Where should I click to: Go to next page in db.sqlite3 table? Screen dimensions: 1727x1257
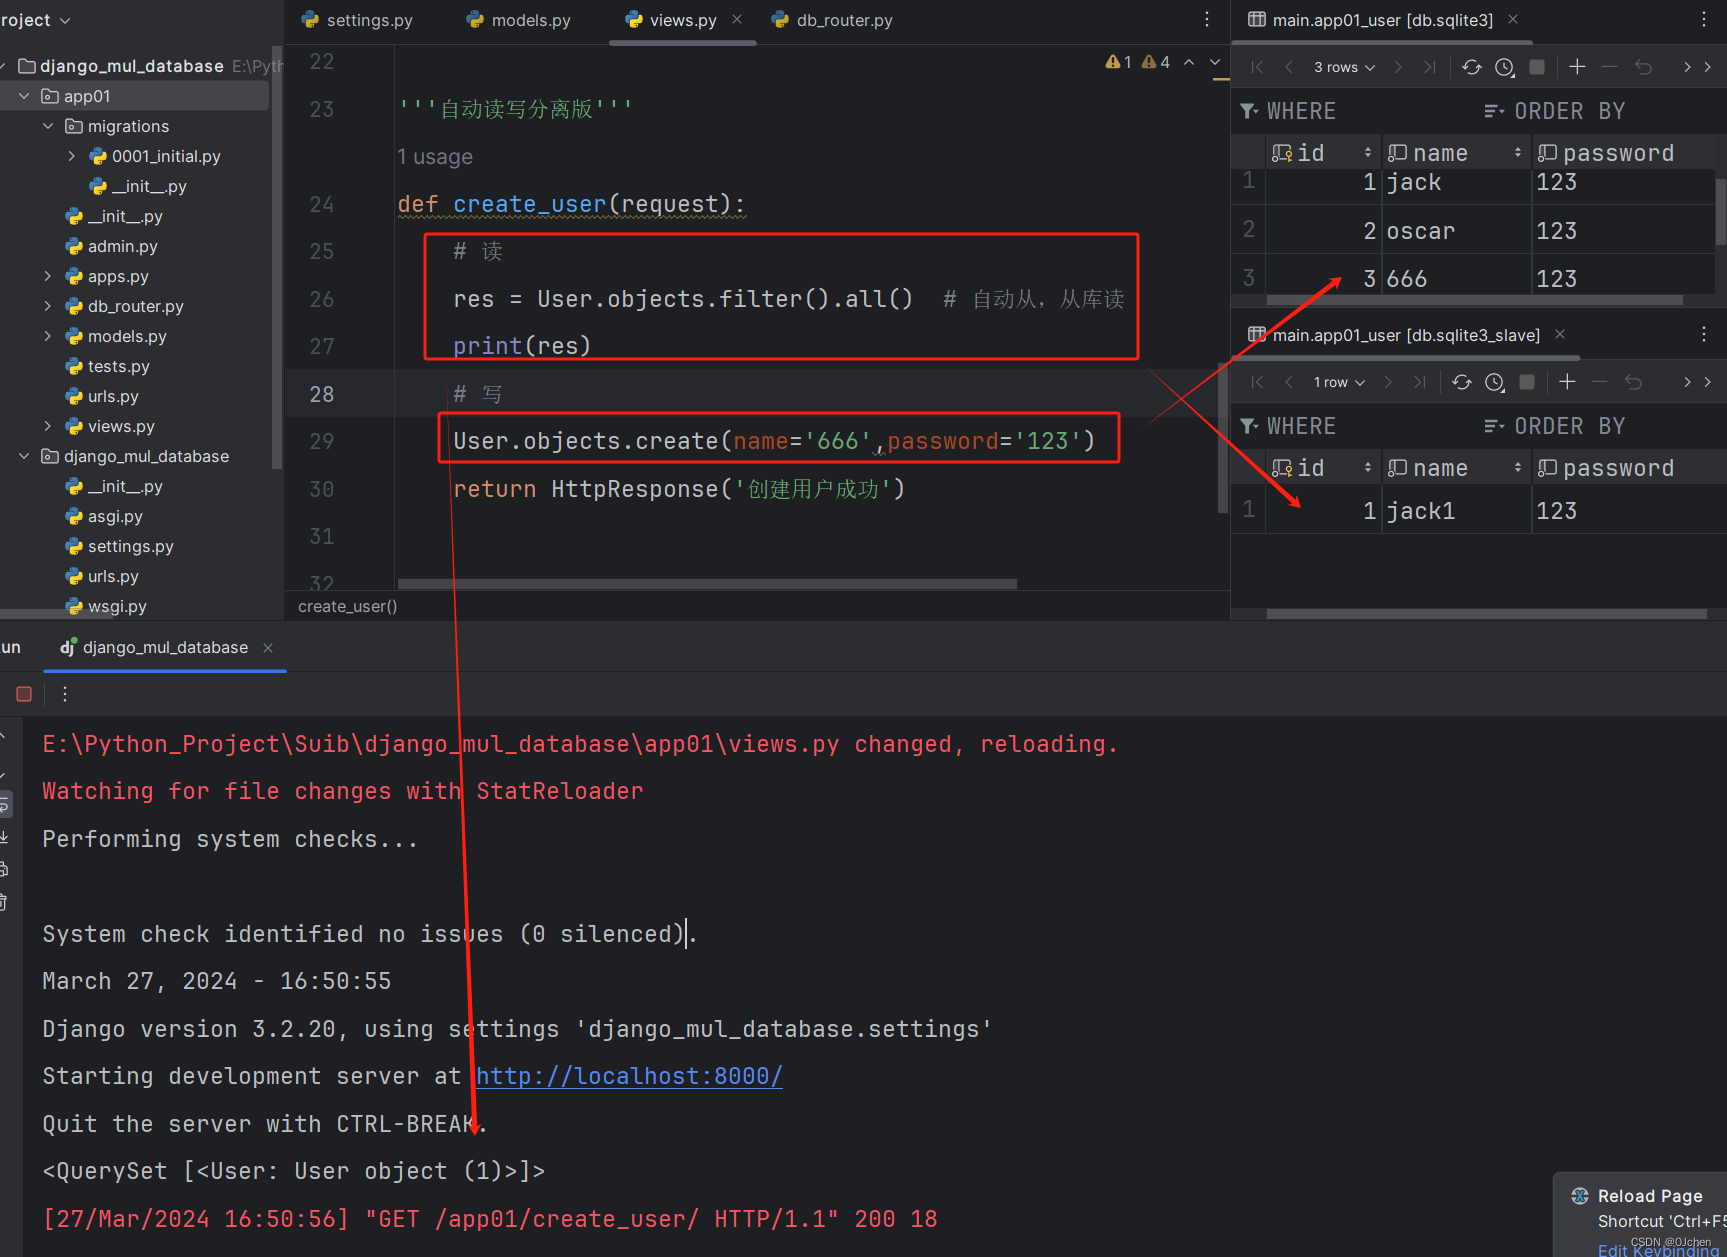1398,67
